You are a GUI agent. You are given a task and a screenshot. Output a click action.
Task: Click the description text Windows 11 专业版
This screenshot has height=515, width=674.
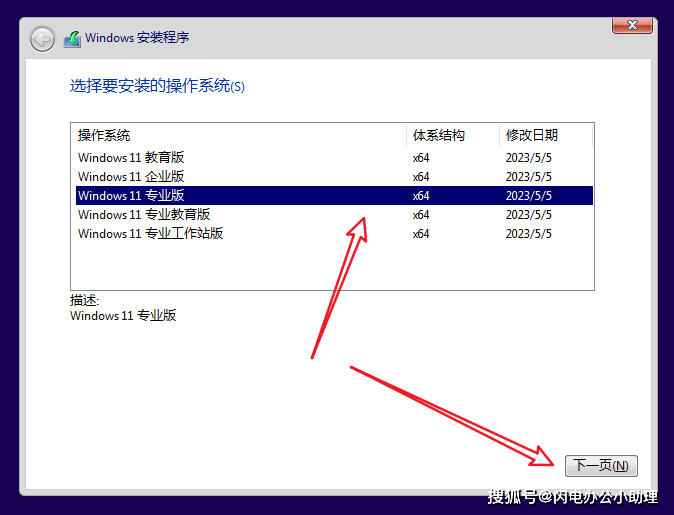point(123,316)
